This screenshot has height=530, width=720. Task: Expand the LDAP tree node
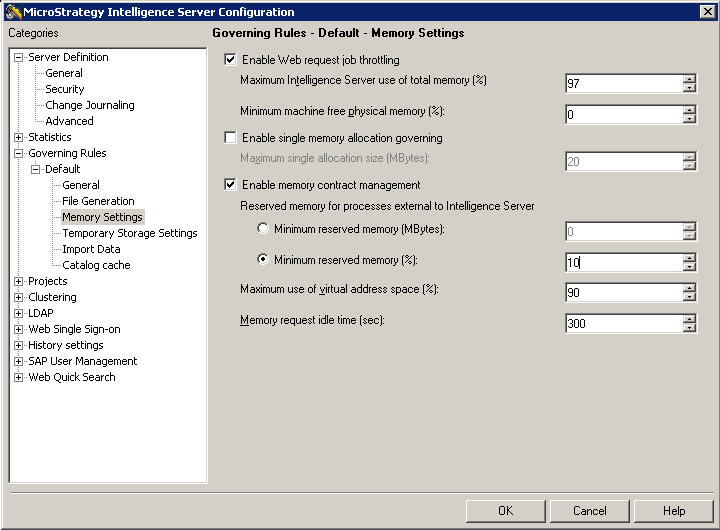[x=18, y=314]
